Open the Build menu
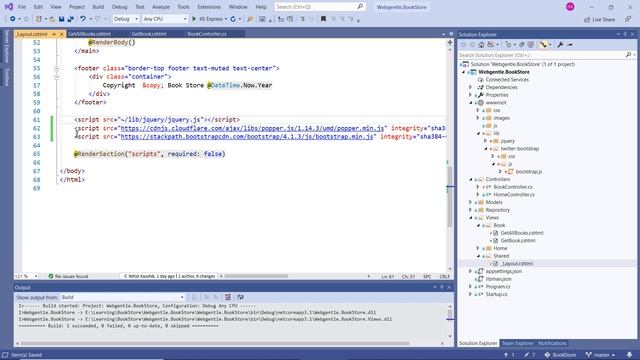Viewport: 640px width, 360px height. click(98, 7)
